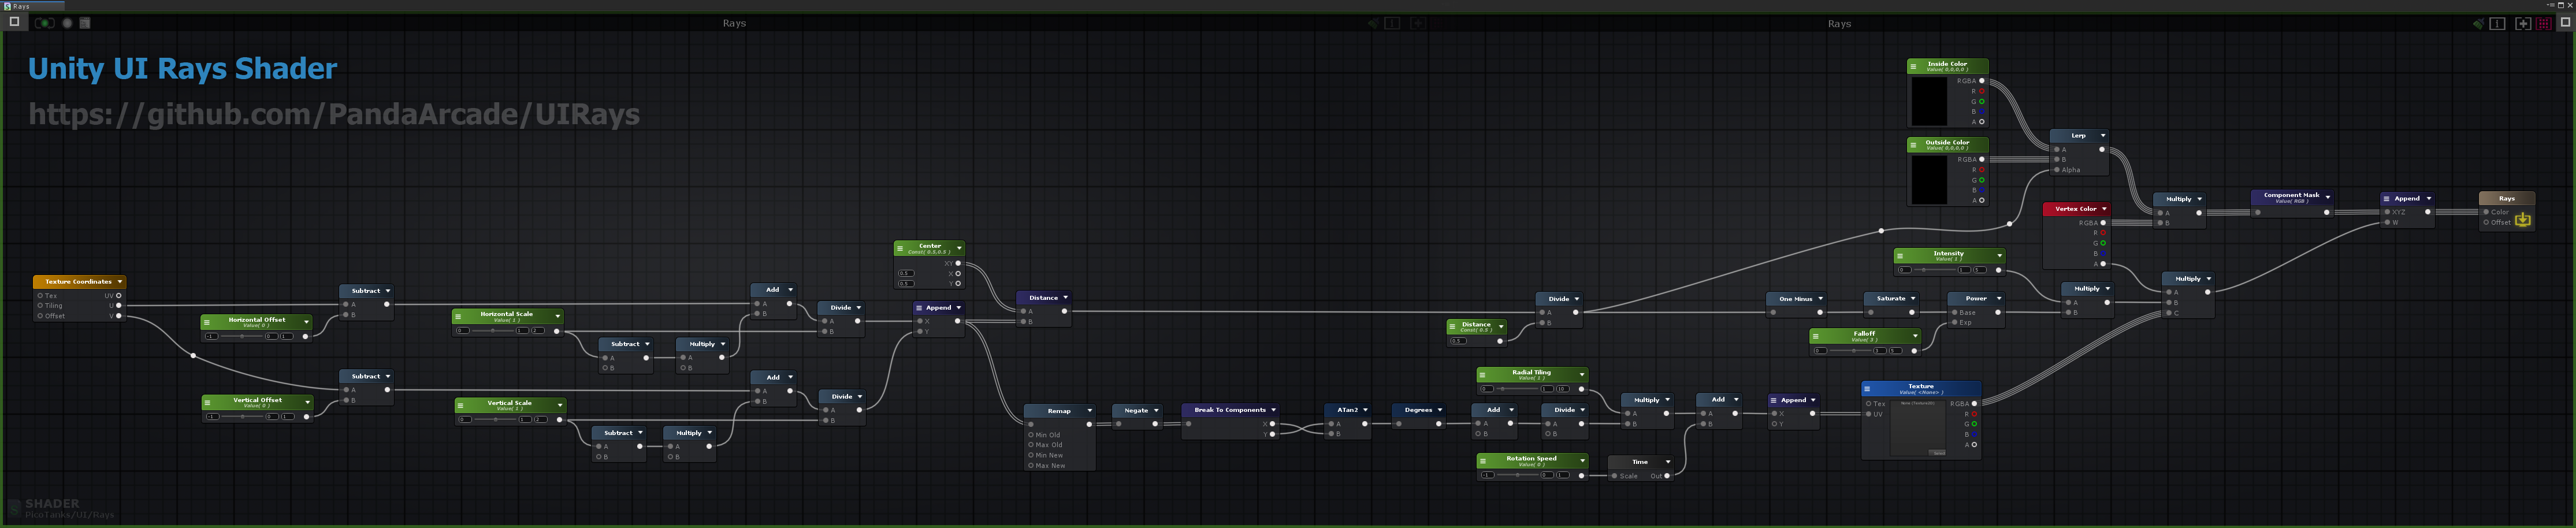
Task: Open Remap node dropdown arrow
Action: tap(1090, 411)
